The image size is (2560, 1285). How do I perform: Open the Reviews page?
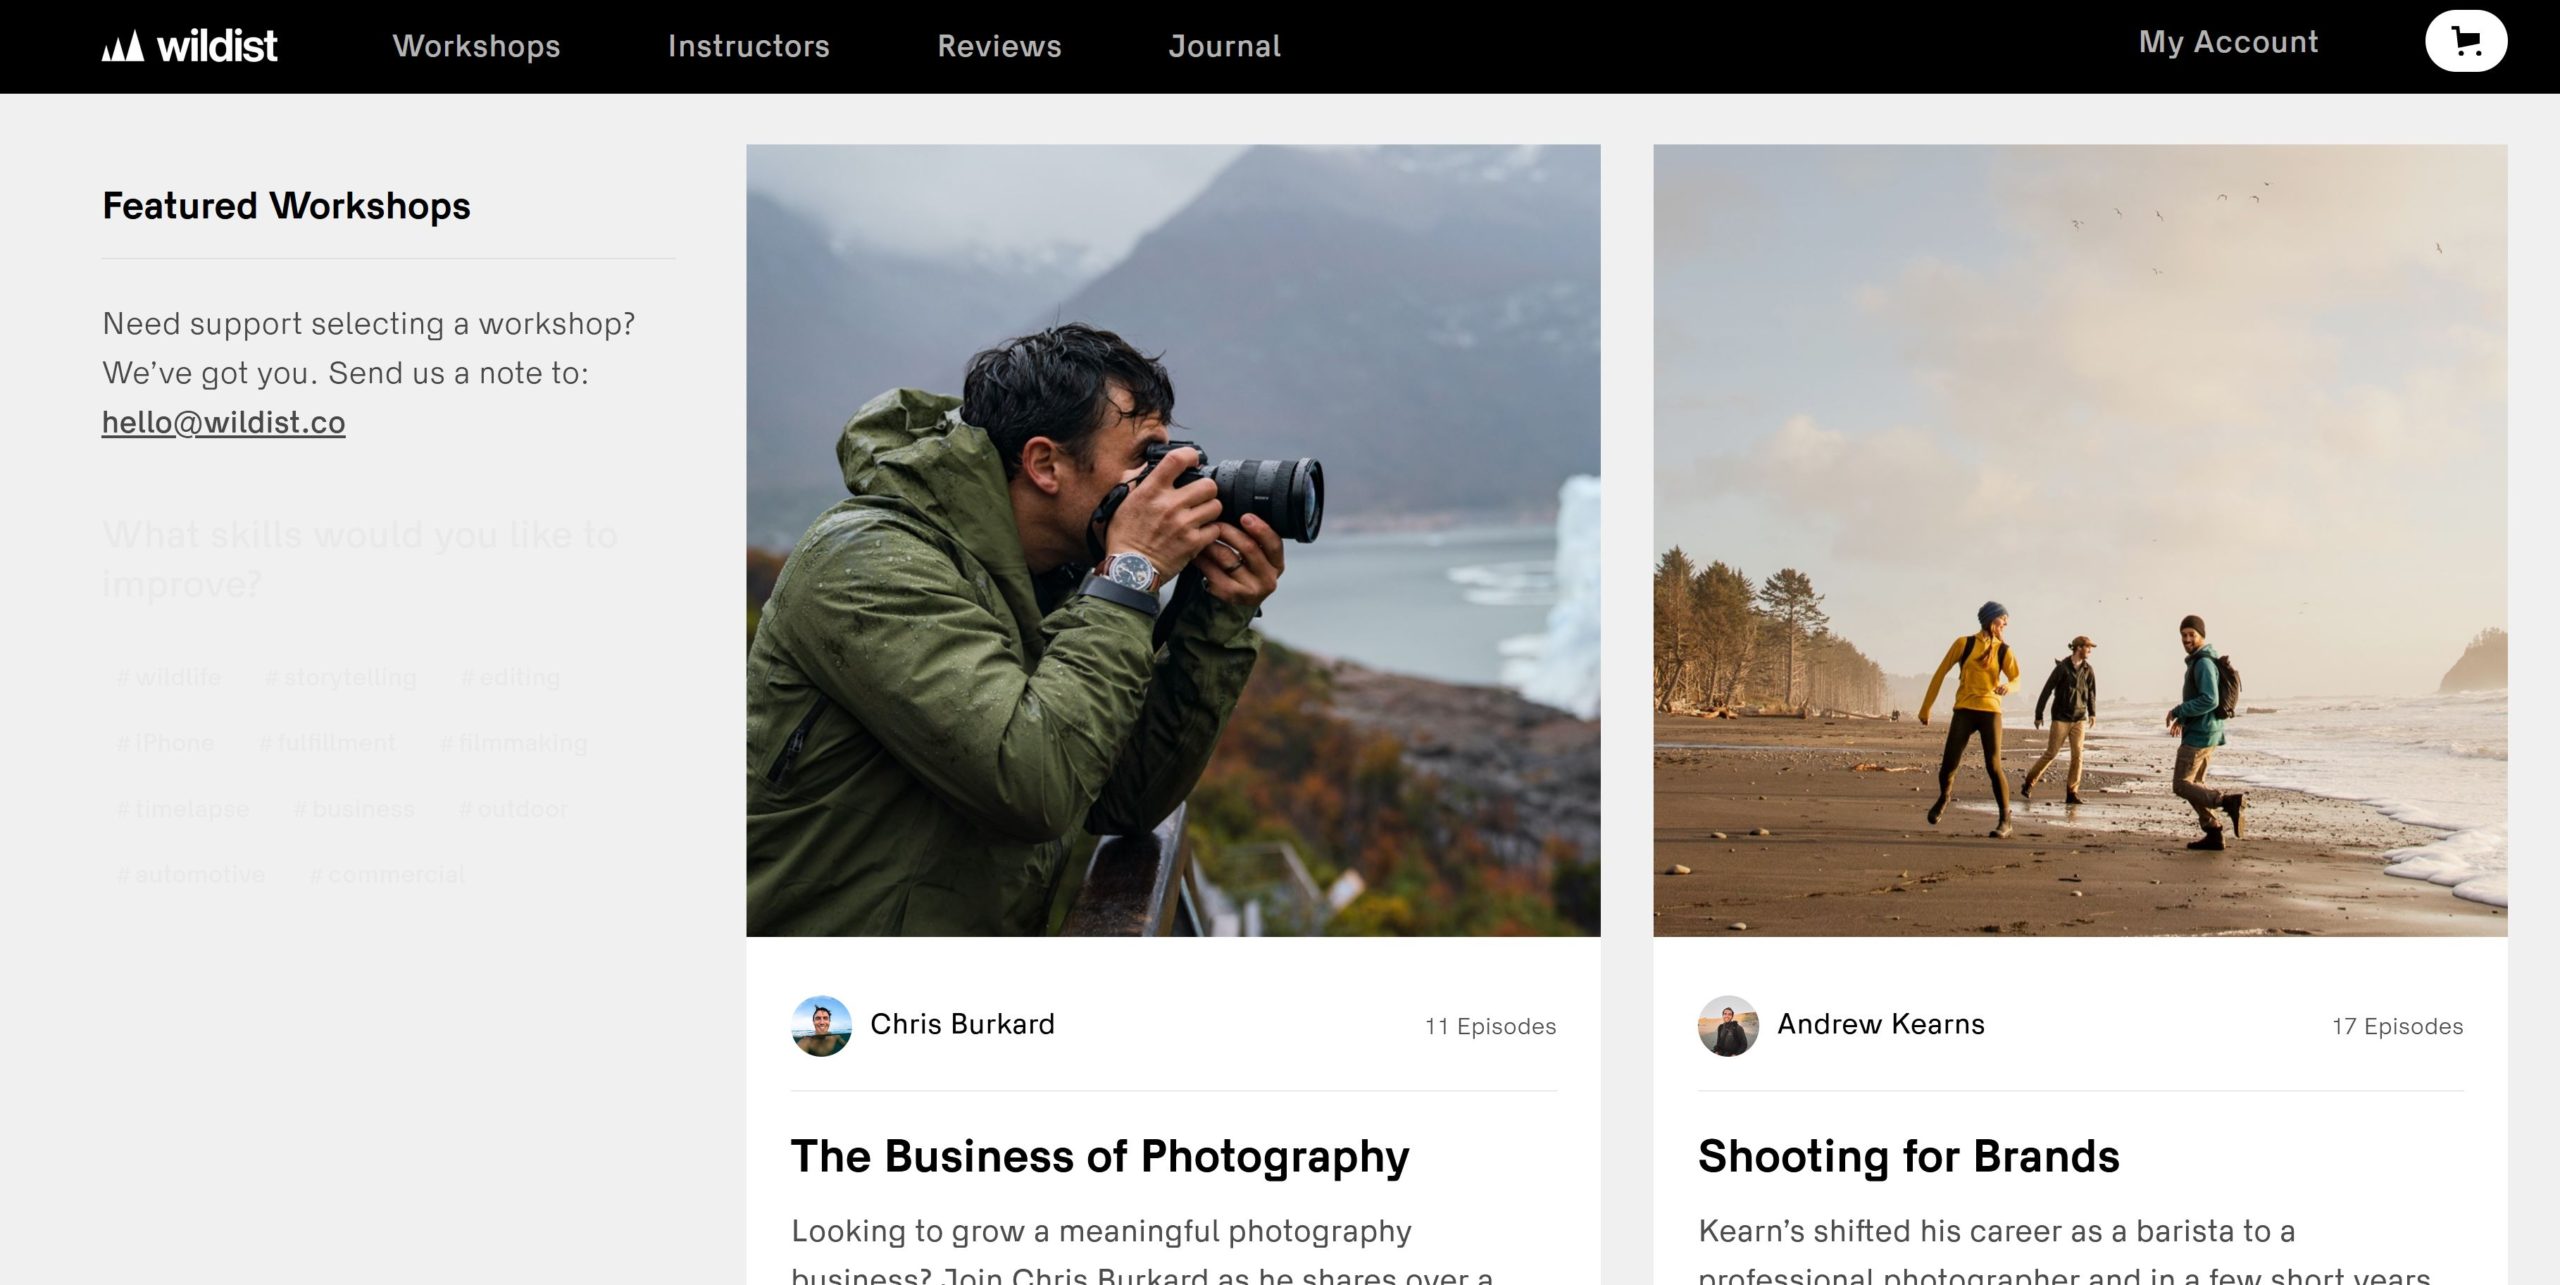(x=999, y=46)
